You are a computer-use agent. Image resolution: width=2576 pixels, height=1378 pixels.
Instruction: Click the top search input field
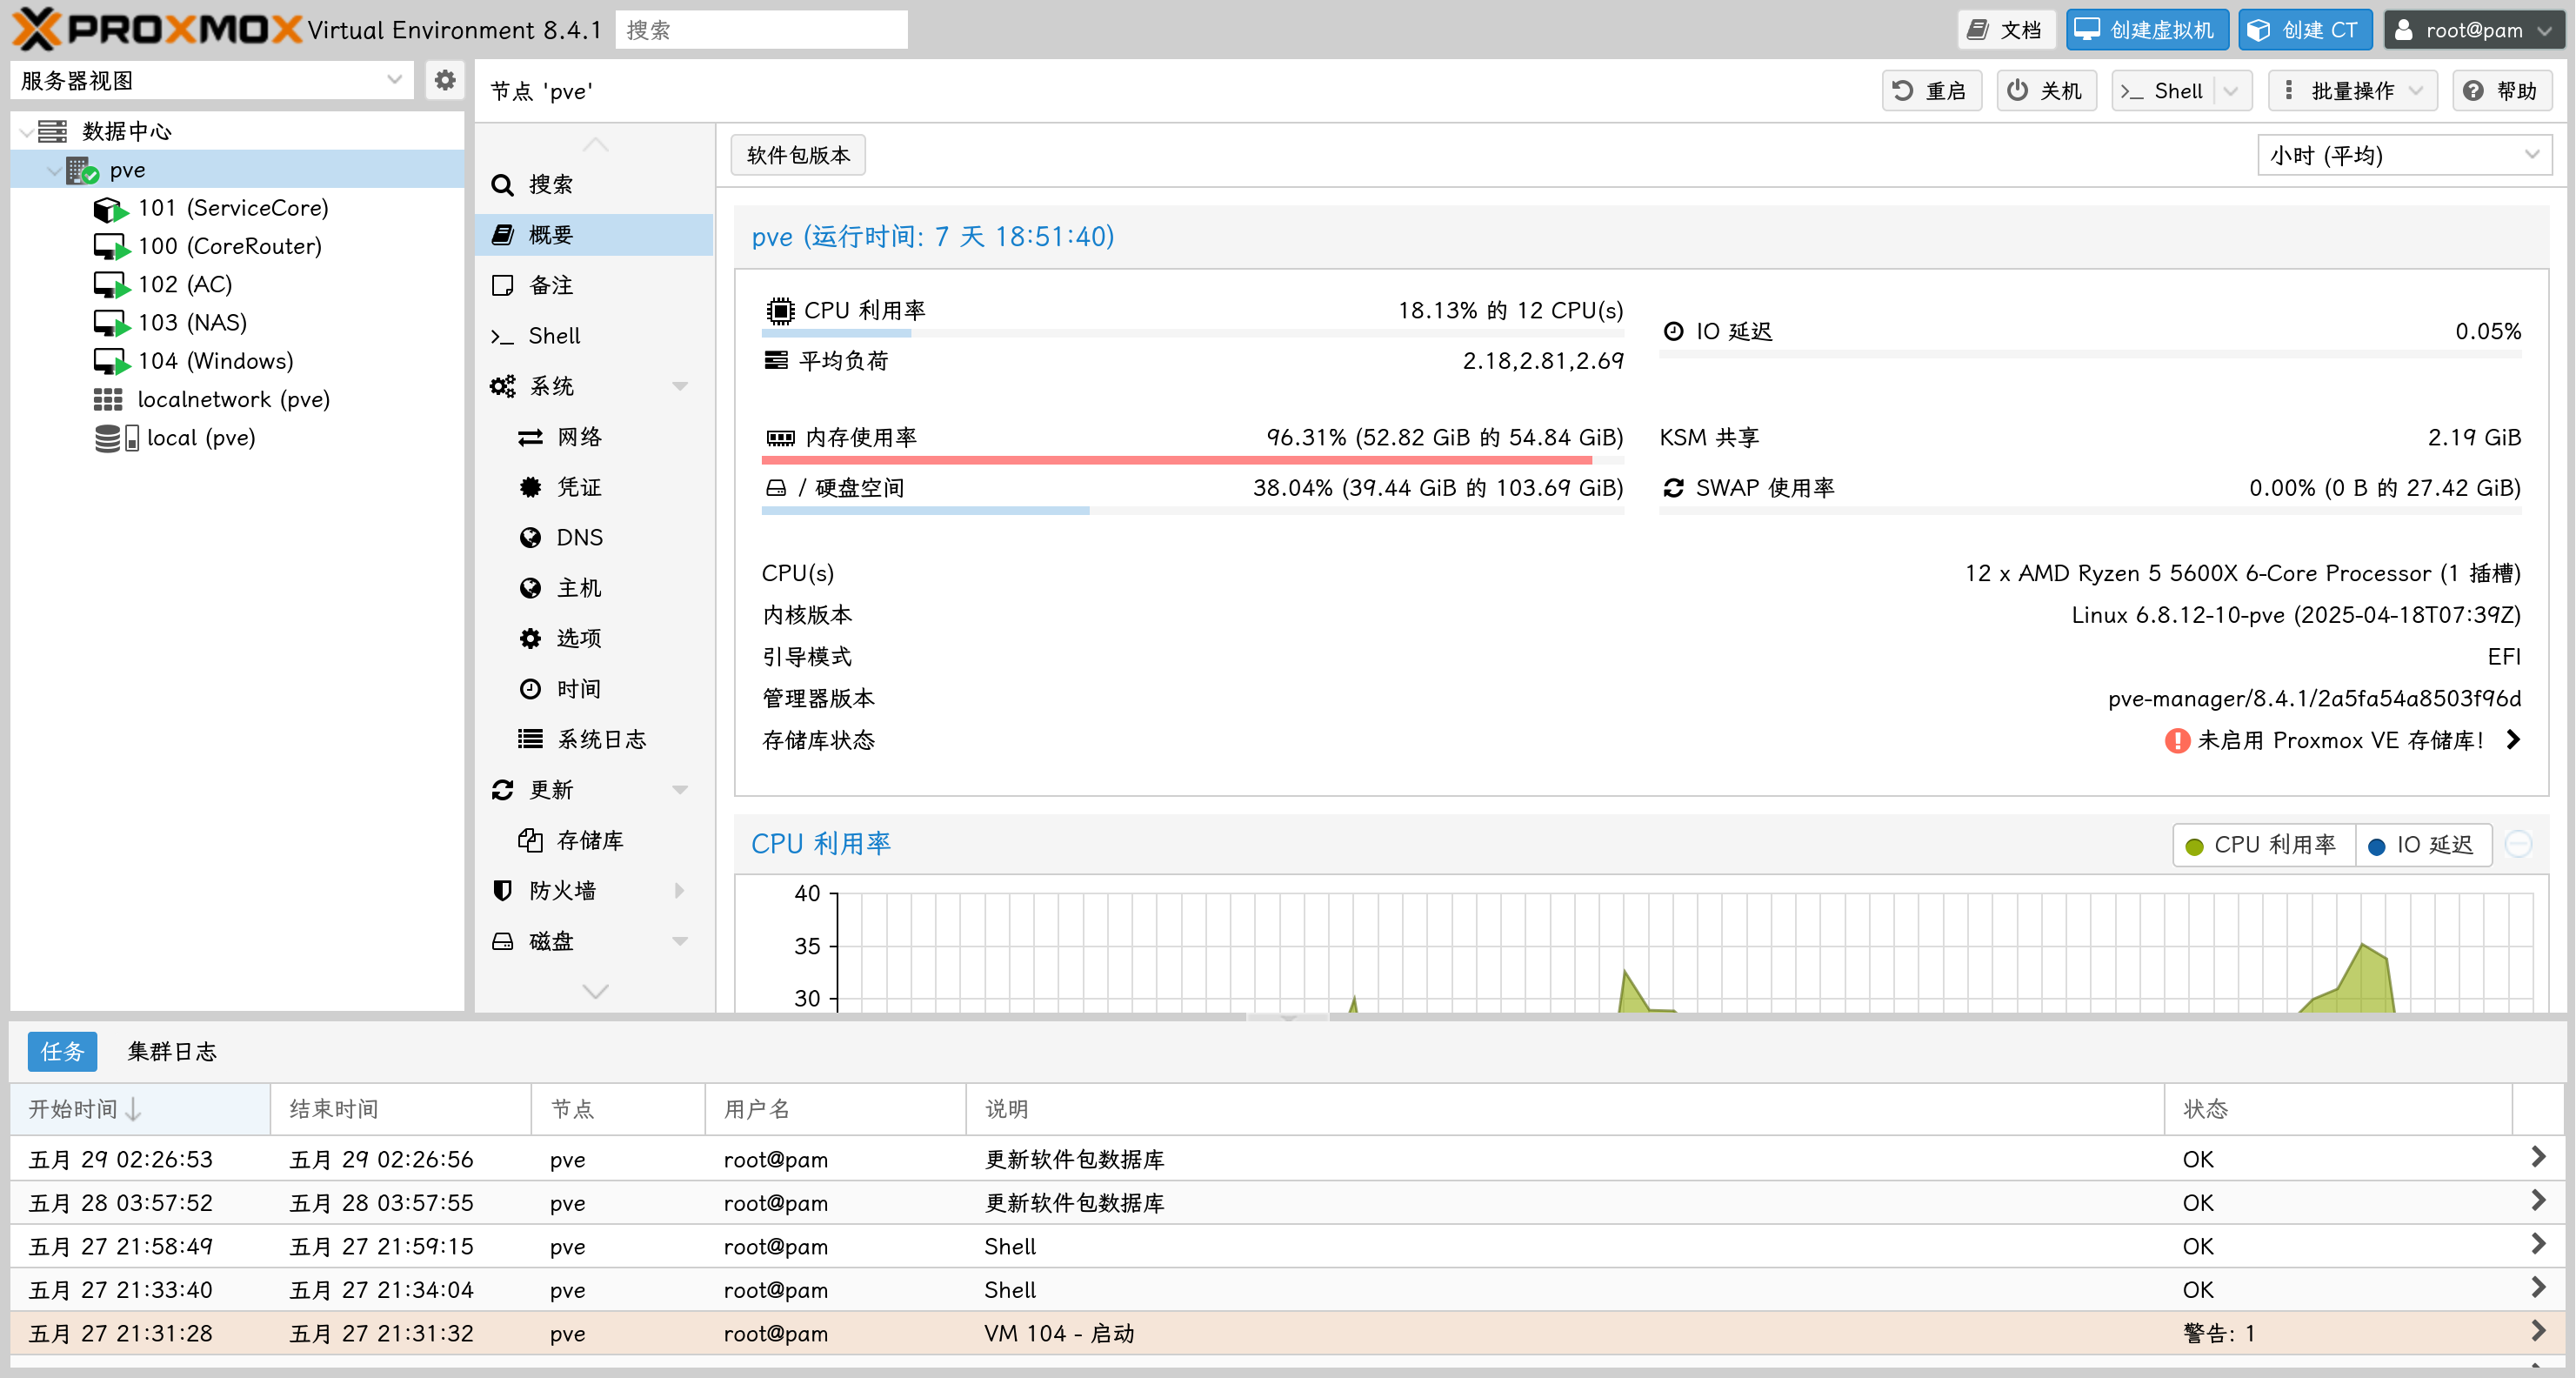coord(760,30)
